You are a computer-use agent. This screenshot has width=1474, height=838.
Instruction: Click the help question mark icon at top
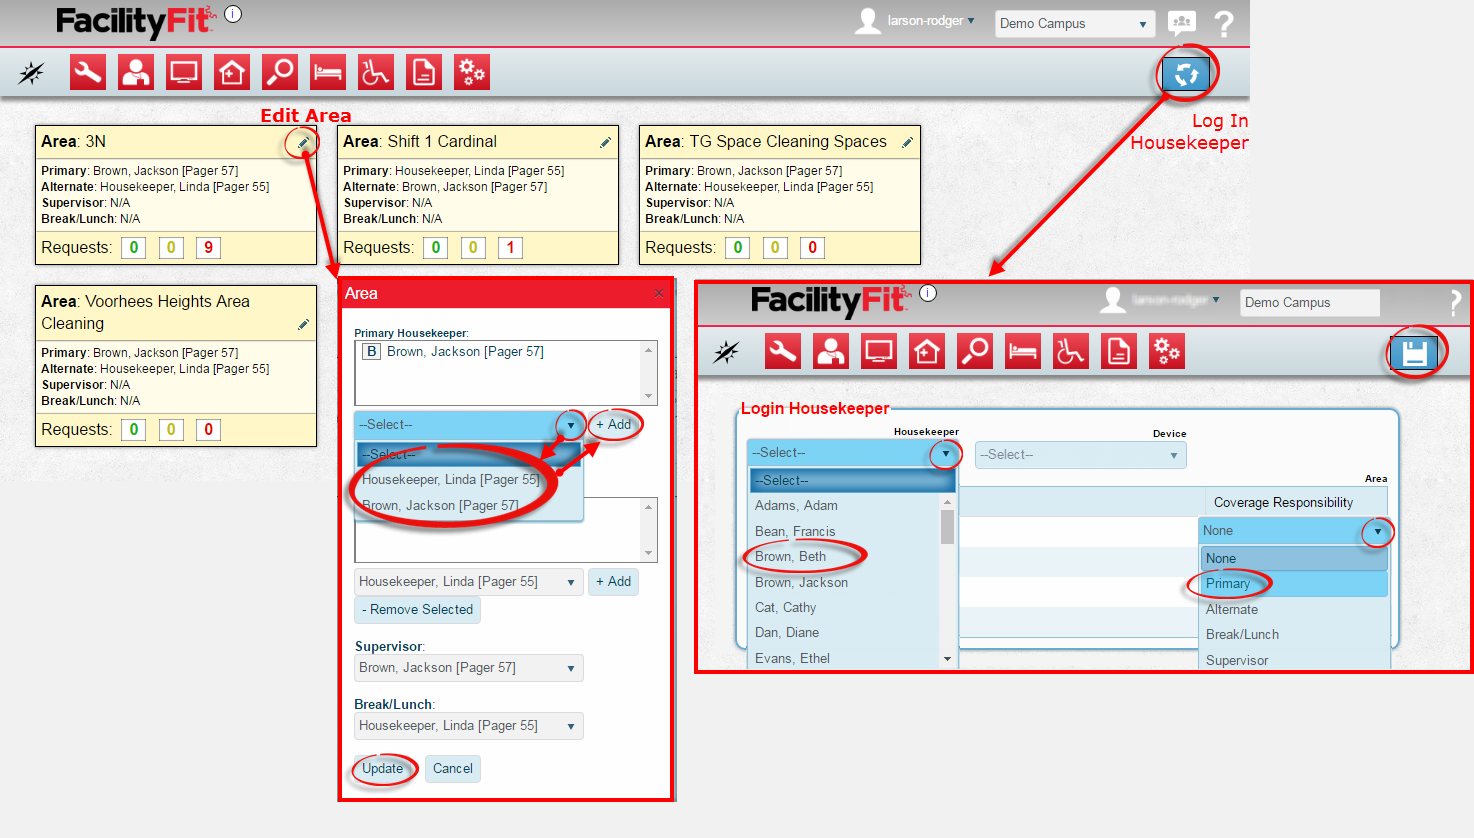point(1223,23)
